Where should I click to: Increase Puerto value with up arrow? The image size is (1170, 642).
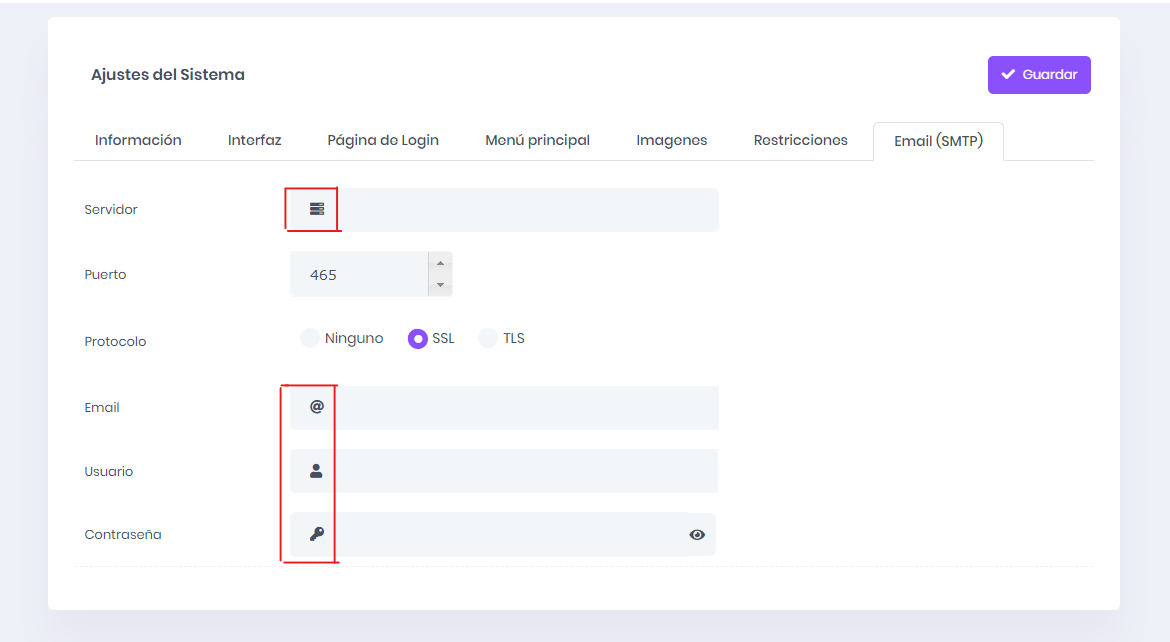coord(440,263)
